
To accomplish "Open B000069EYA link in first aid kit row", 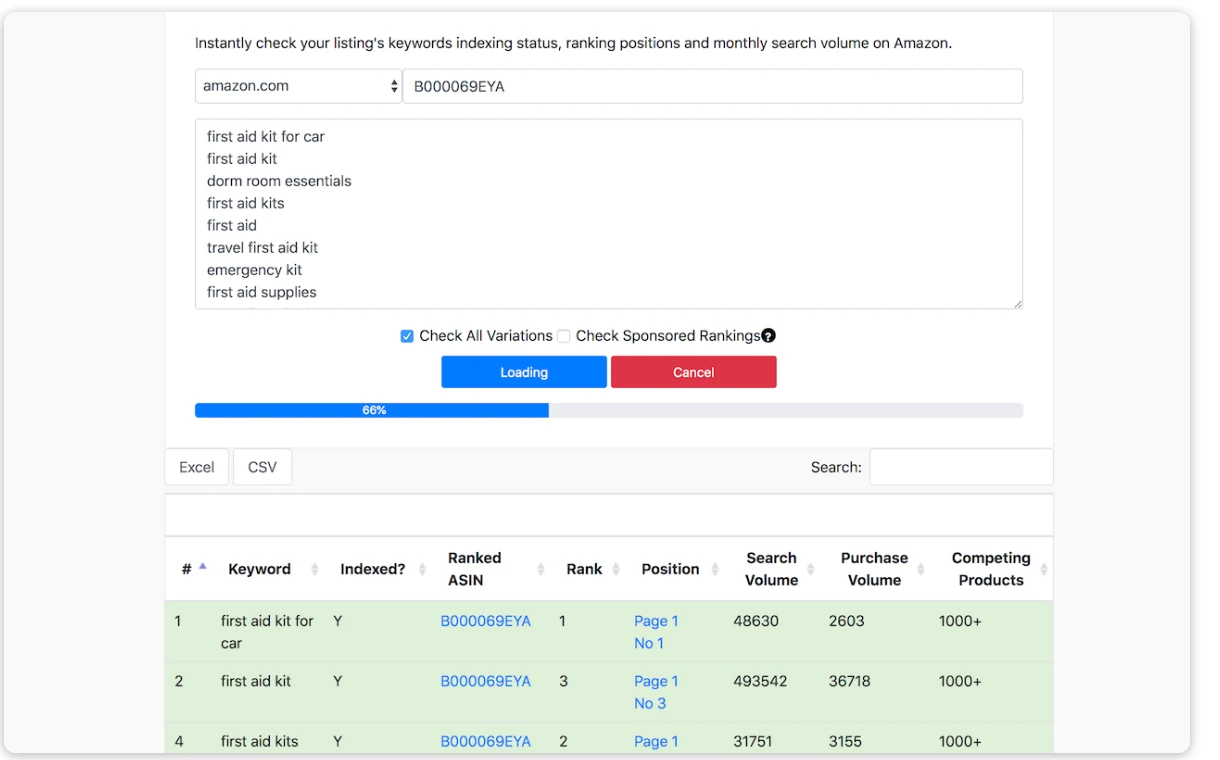I will point(486,681).
